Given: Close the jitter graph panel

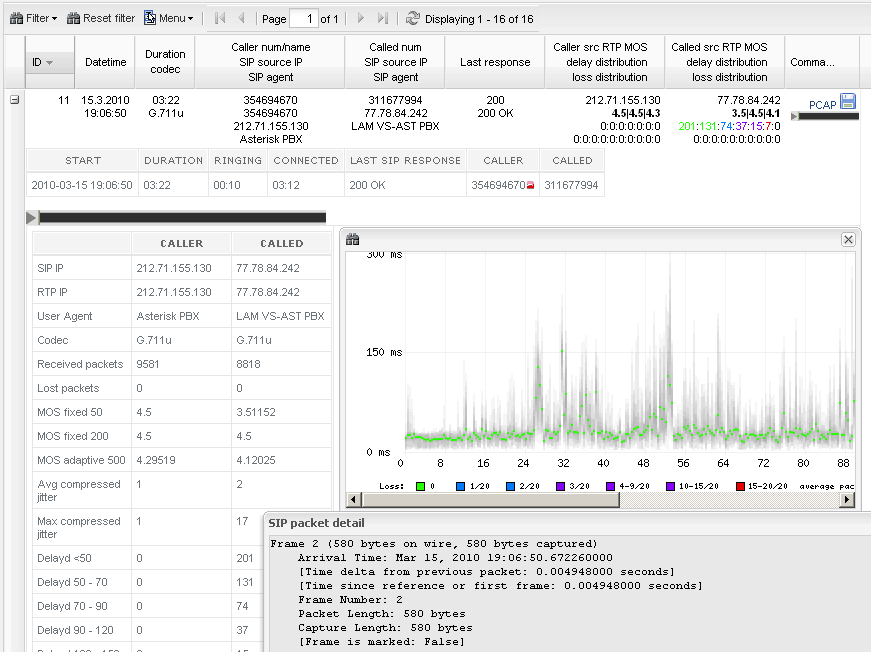Looking at the screenshot, I should point(848,239).
